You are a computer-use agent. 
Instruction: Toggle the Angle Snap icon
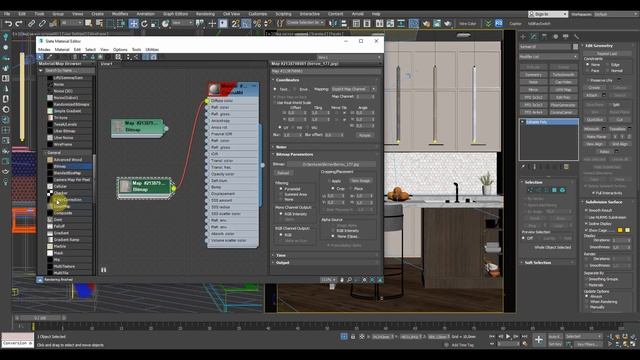(246, 24)
